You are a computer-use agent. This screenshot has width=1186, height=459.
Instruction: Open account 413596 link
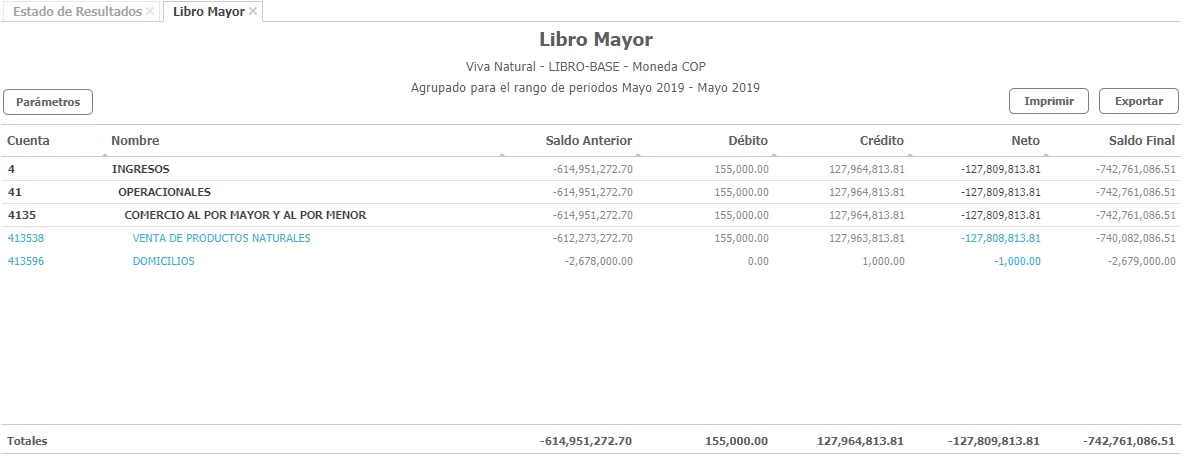26,261
